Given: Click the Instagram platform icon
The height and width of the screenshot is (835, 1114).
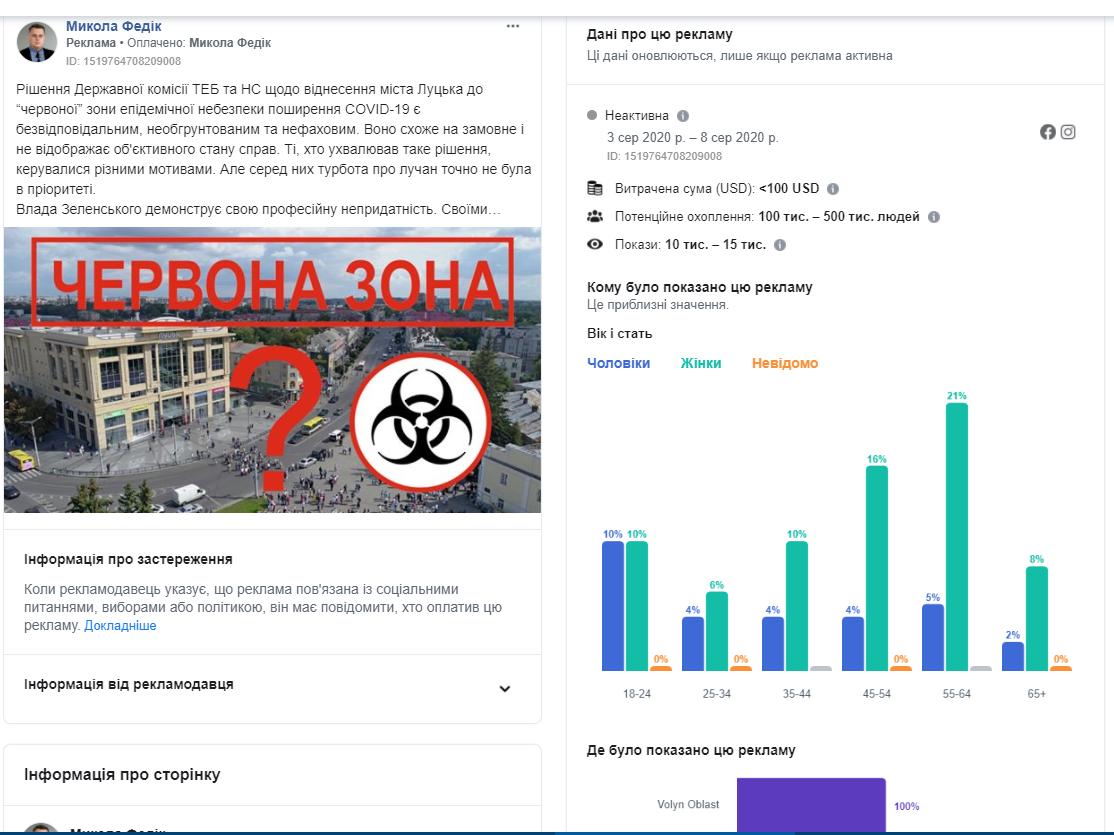Looking at the screenshot, I should [1068, 132].
